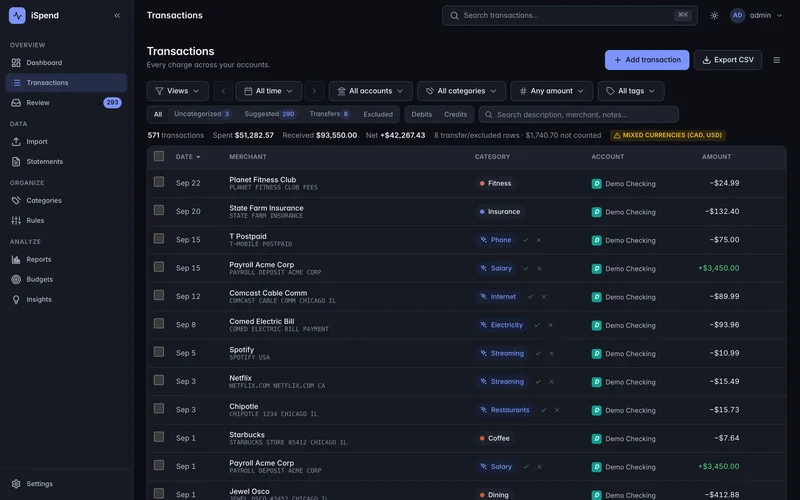Image resolution: width=800 pixels, height=500 pixels.
Task: Reject the suggested Phone category X
Action: 539,240
